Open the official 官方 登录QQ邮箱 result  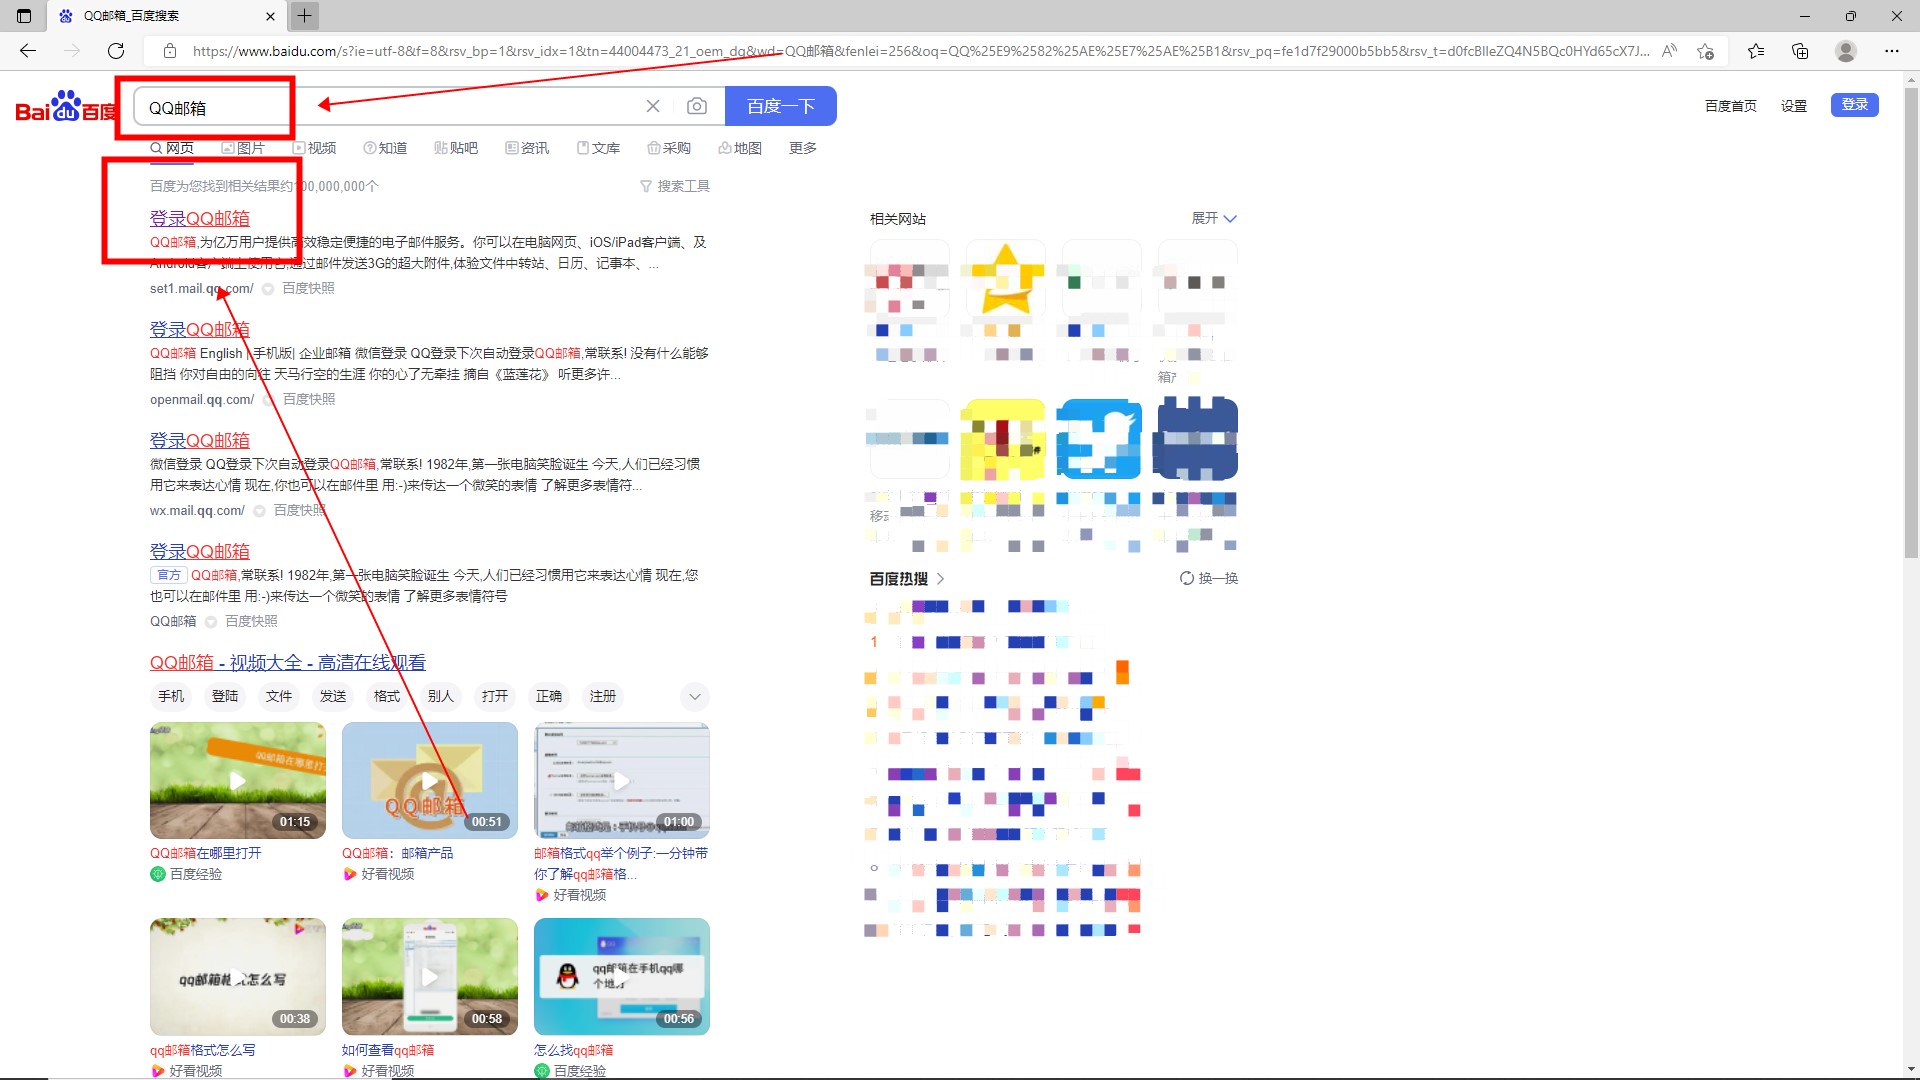200,551
